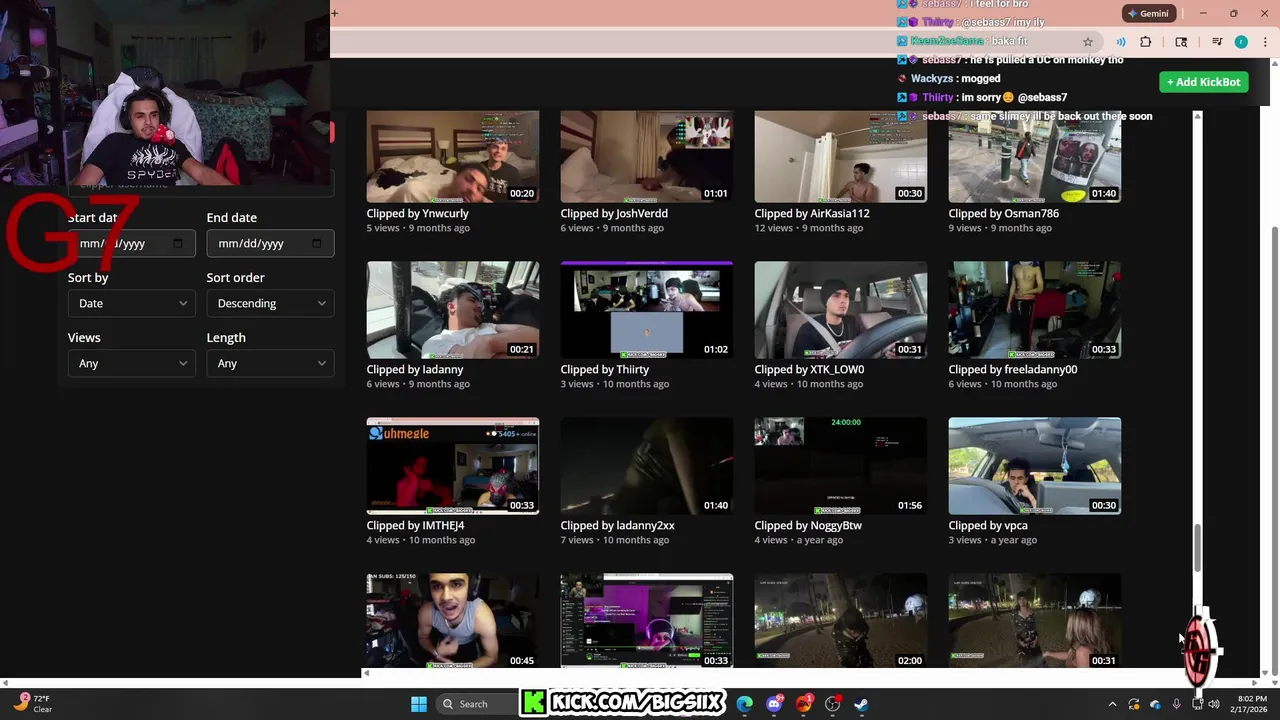Click the Gemini button in title bar

(x=1147, y=13)
